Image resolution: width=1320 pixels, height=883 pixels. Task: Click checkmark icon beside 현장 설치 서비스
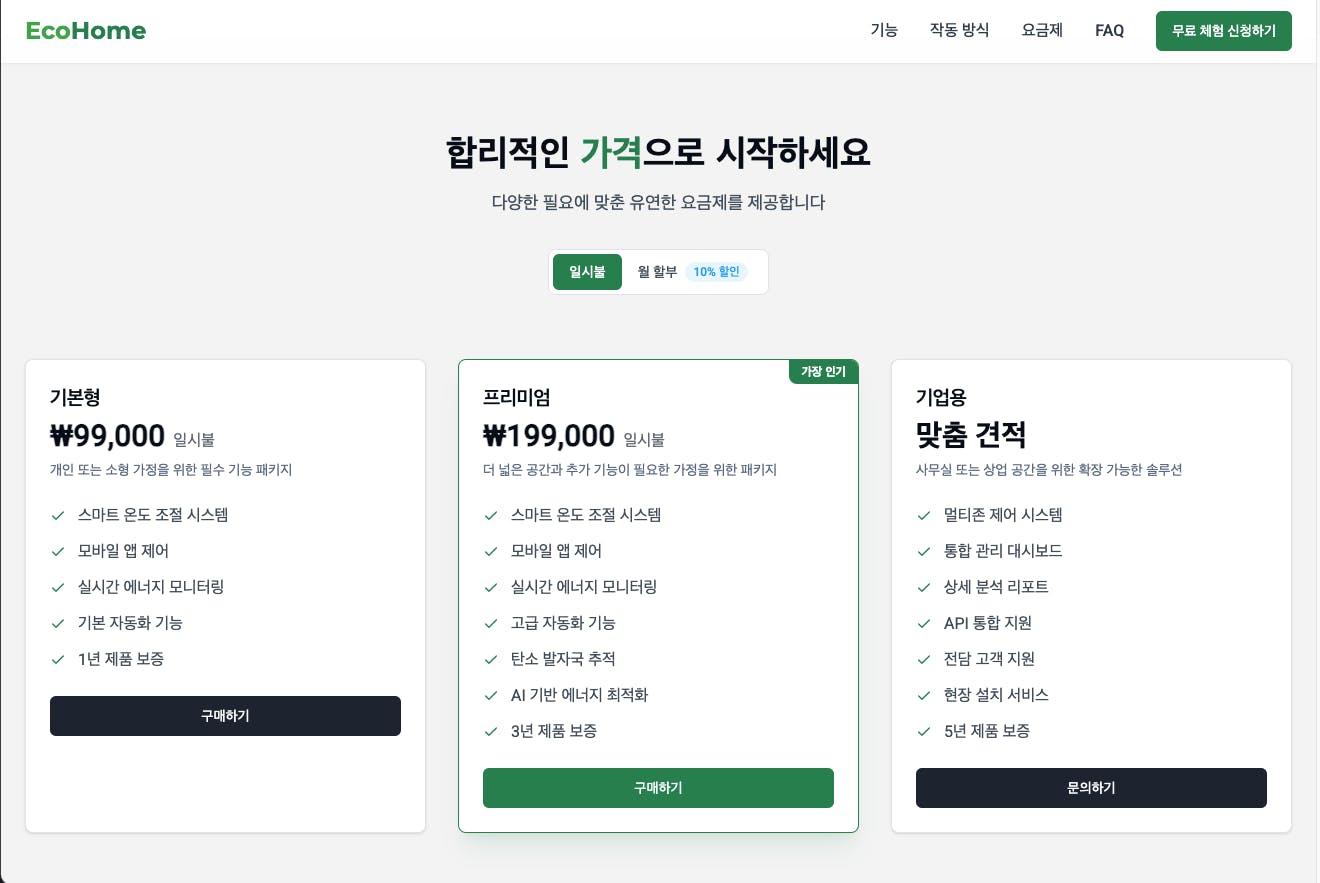[x=924, y=696]
